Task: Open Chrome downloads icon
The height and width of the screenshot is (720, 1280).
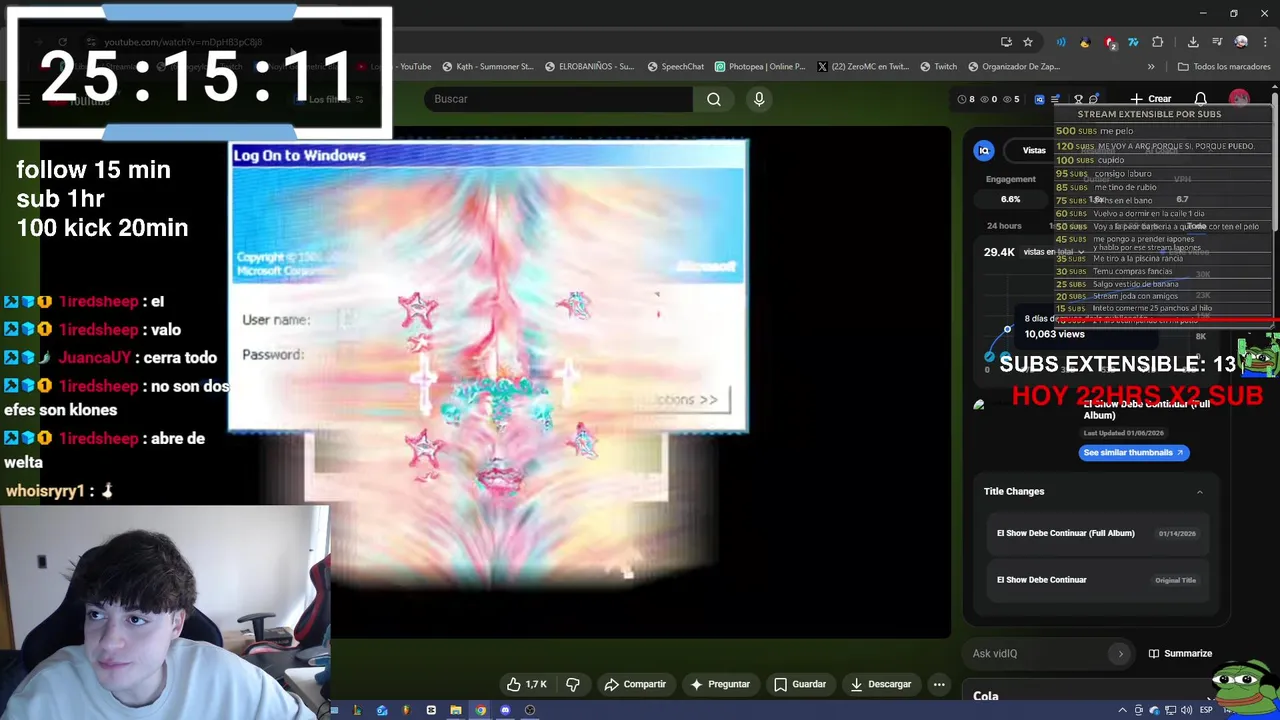Action: pyautogui.click(x=1193, y=42)
